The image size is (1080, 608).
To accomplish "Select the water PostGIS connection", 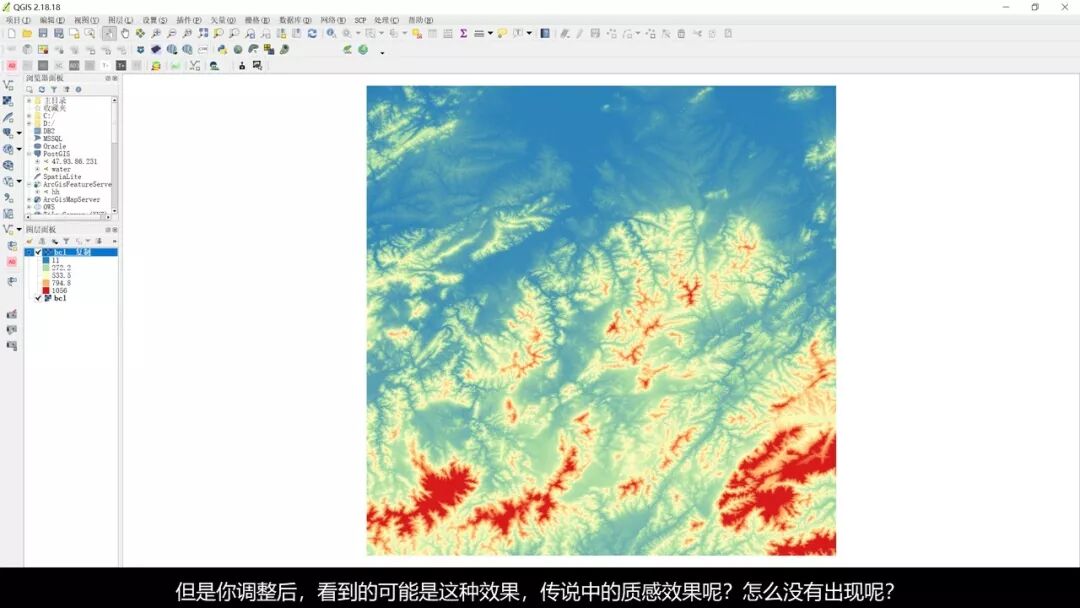I will coord(61,169).
